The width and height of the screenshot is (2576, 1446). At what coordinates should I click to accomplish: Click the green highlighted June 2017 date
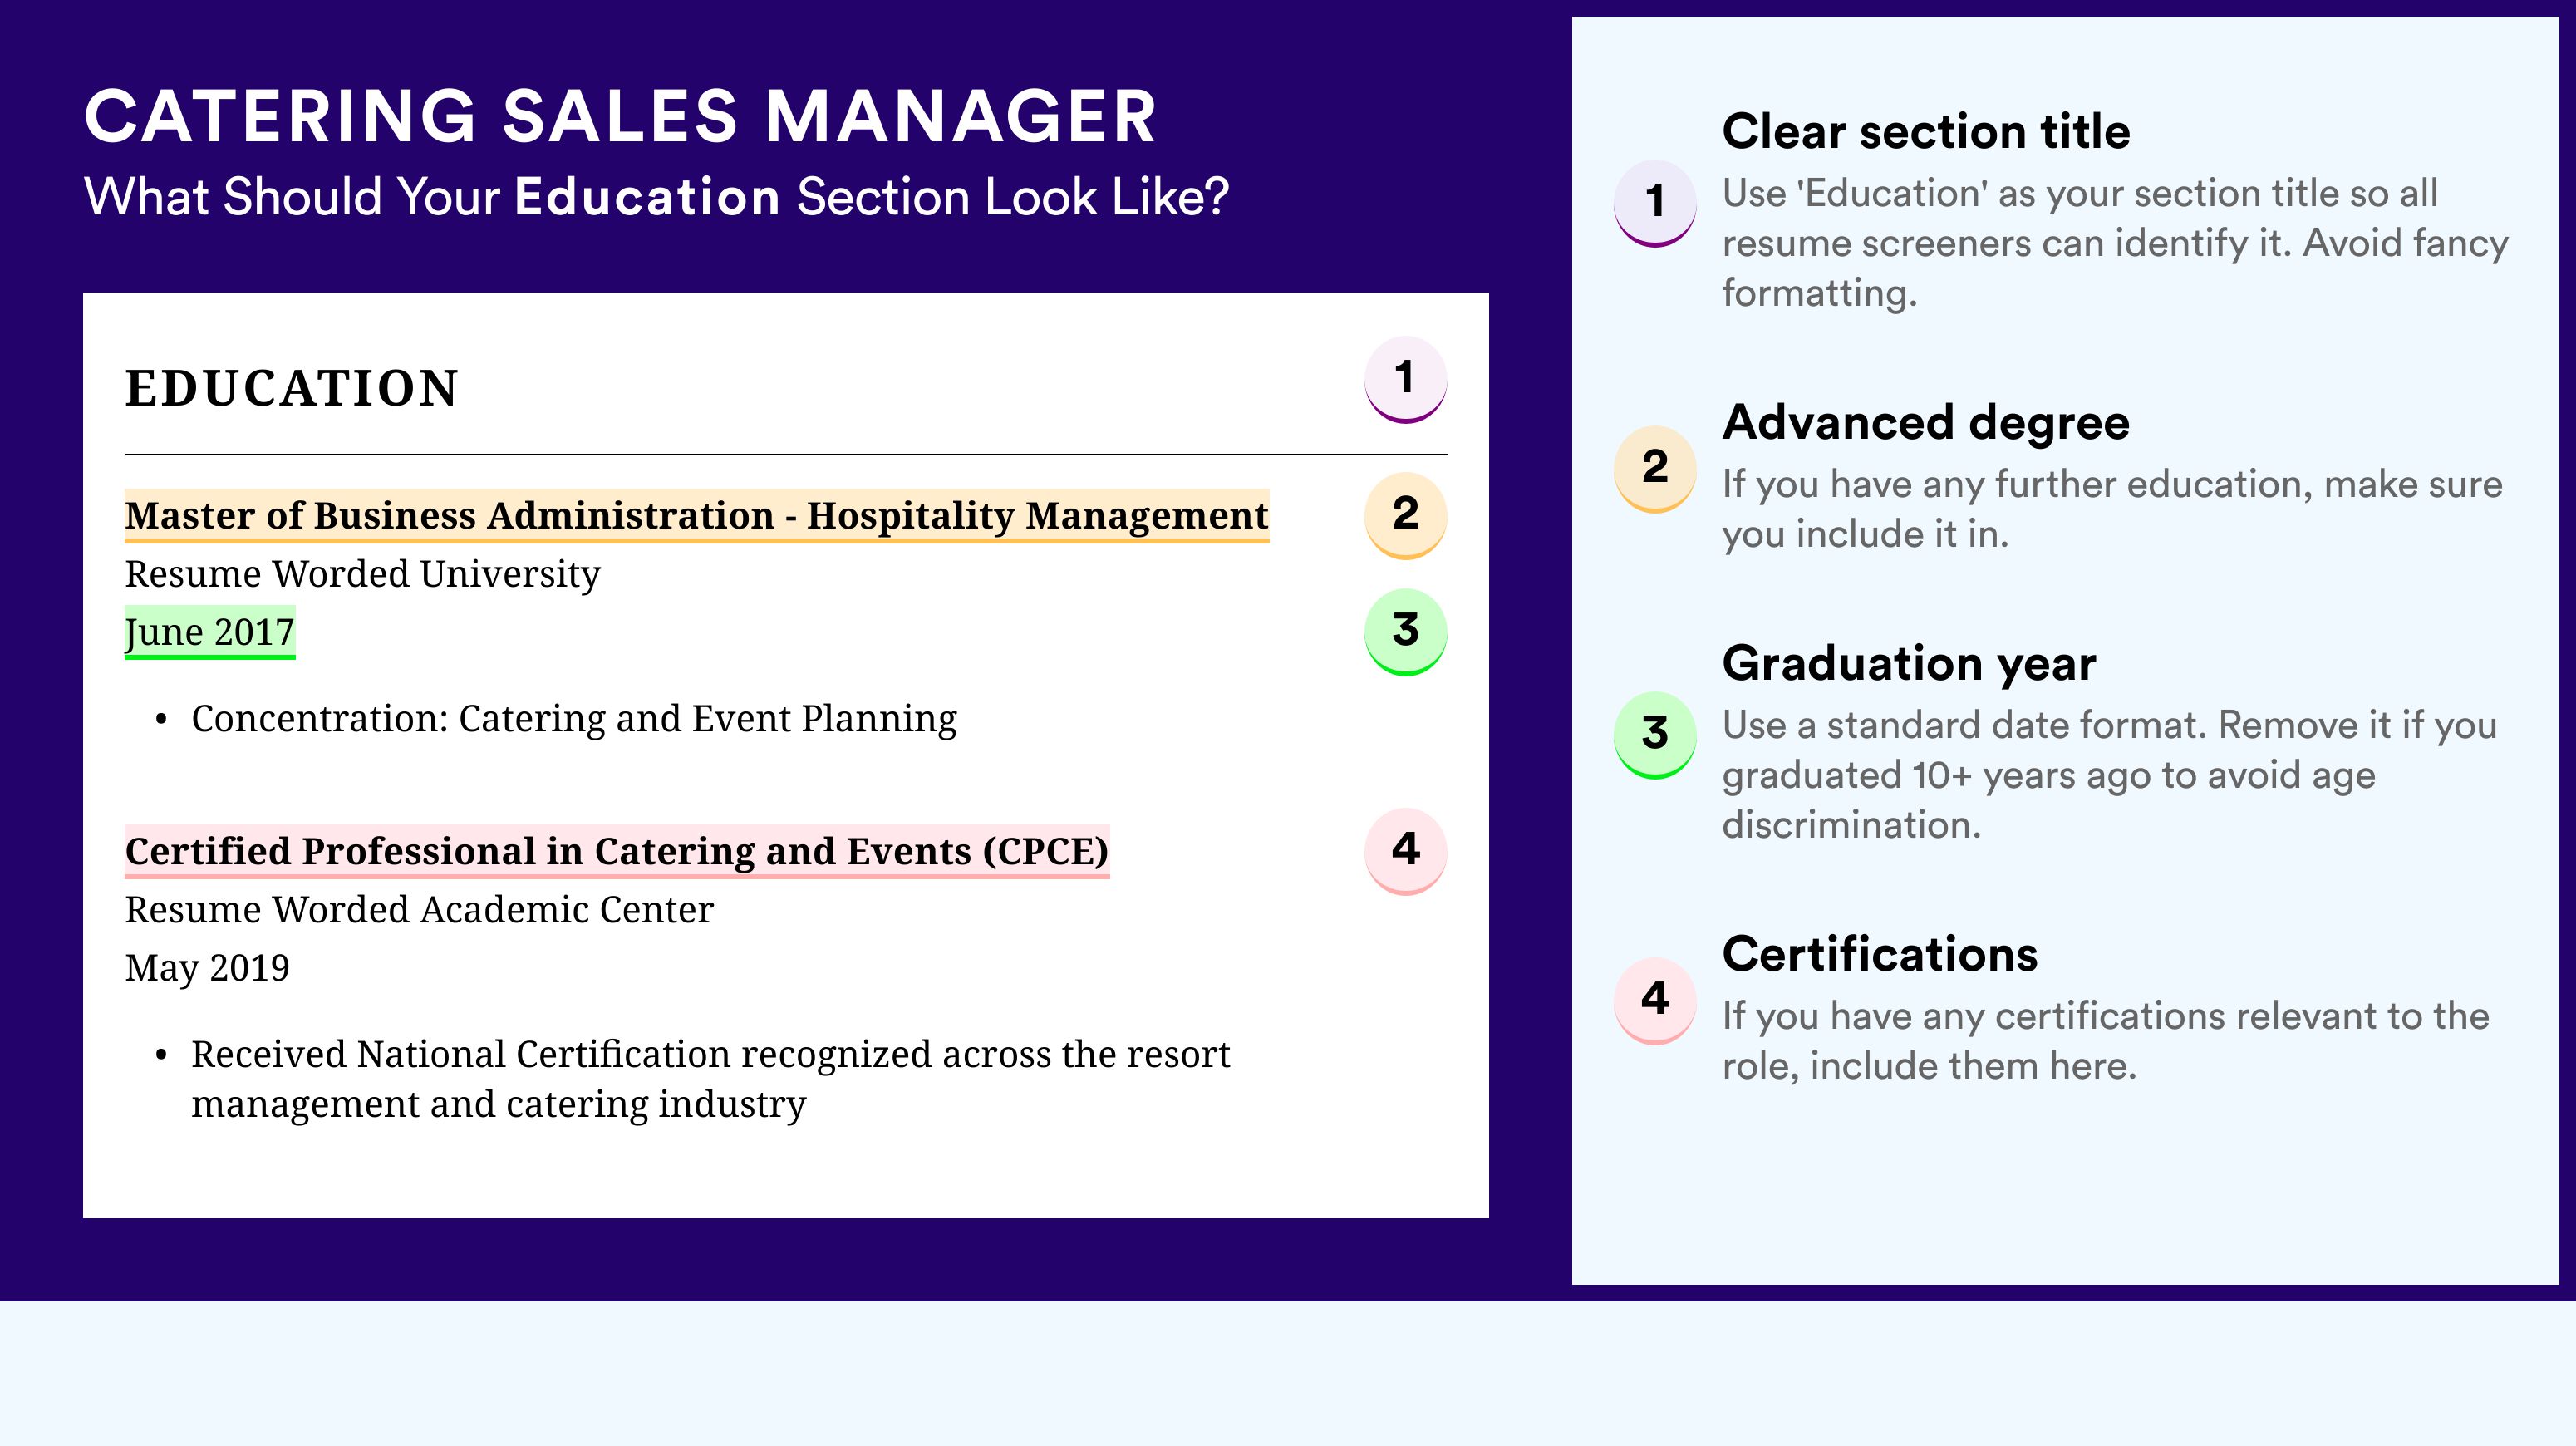point(209,632)
